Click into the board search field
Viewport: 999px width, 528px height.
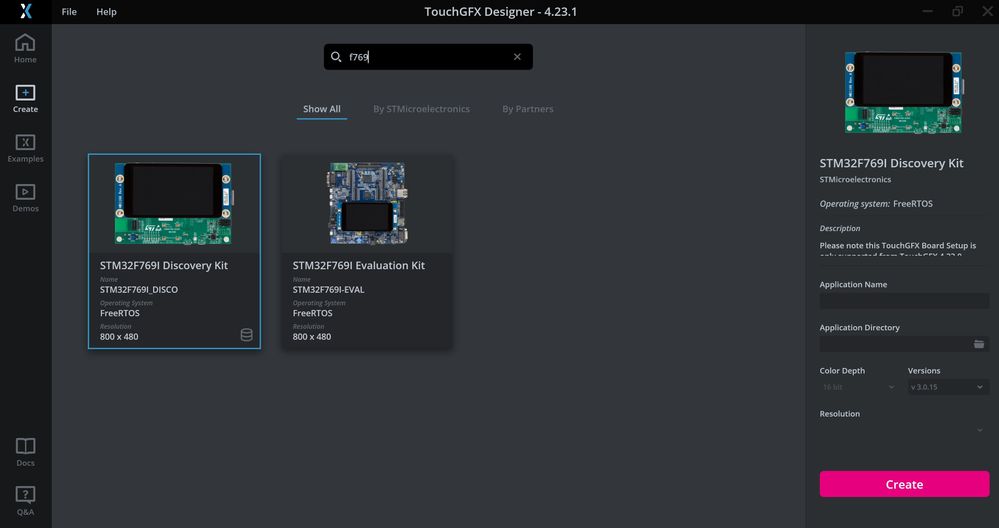[428, 57]
